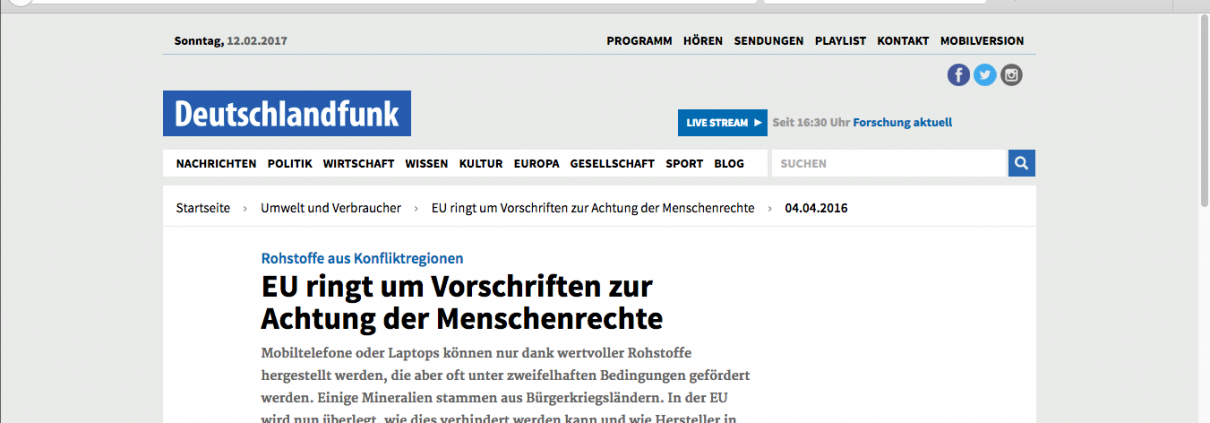Viewport: 1210px width, 423px height.
Task: Go to the Europa section
Action: [537, 164]
